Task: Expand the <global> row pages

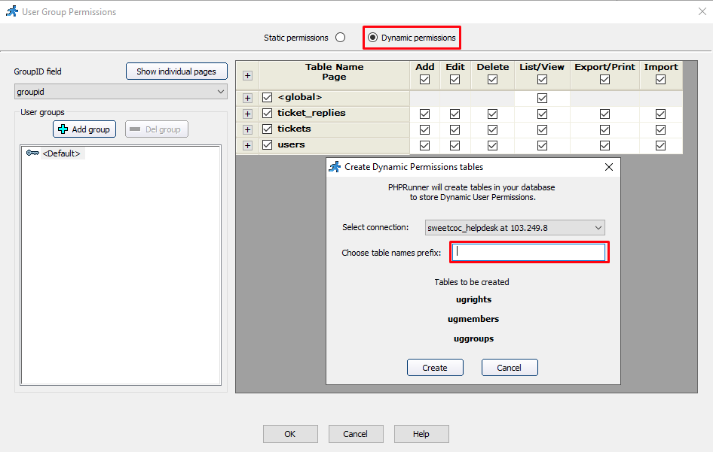Action: (247, 98)
